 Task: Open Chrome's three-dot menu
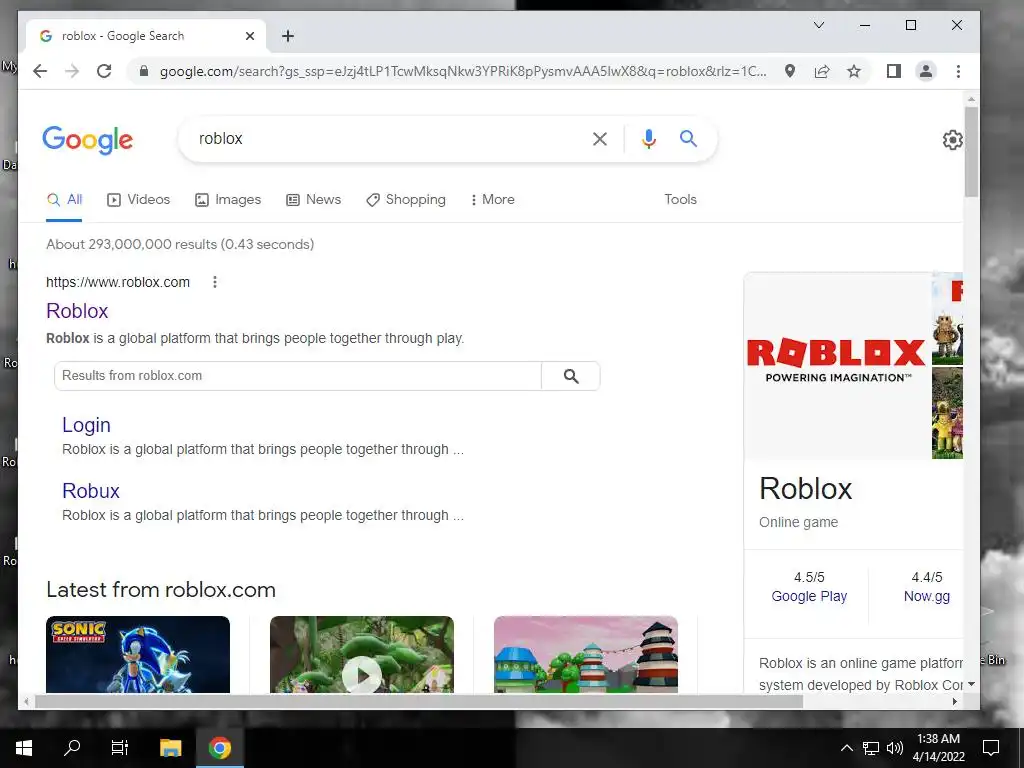tap(958, 71)
